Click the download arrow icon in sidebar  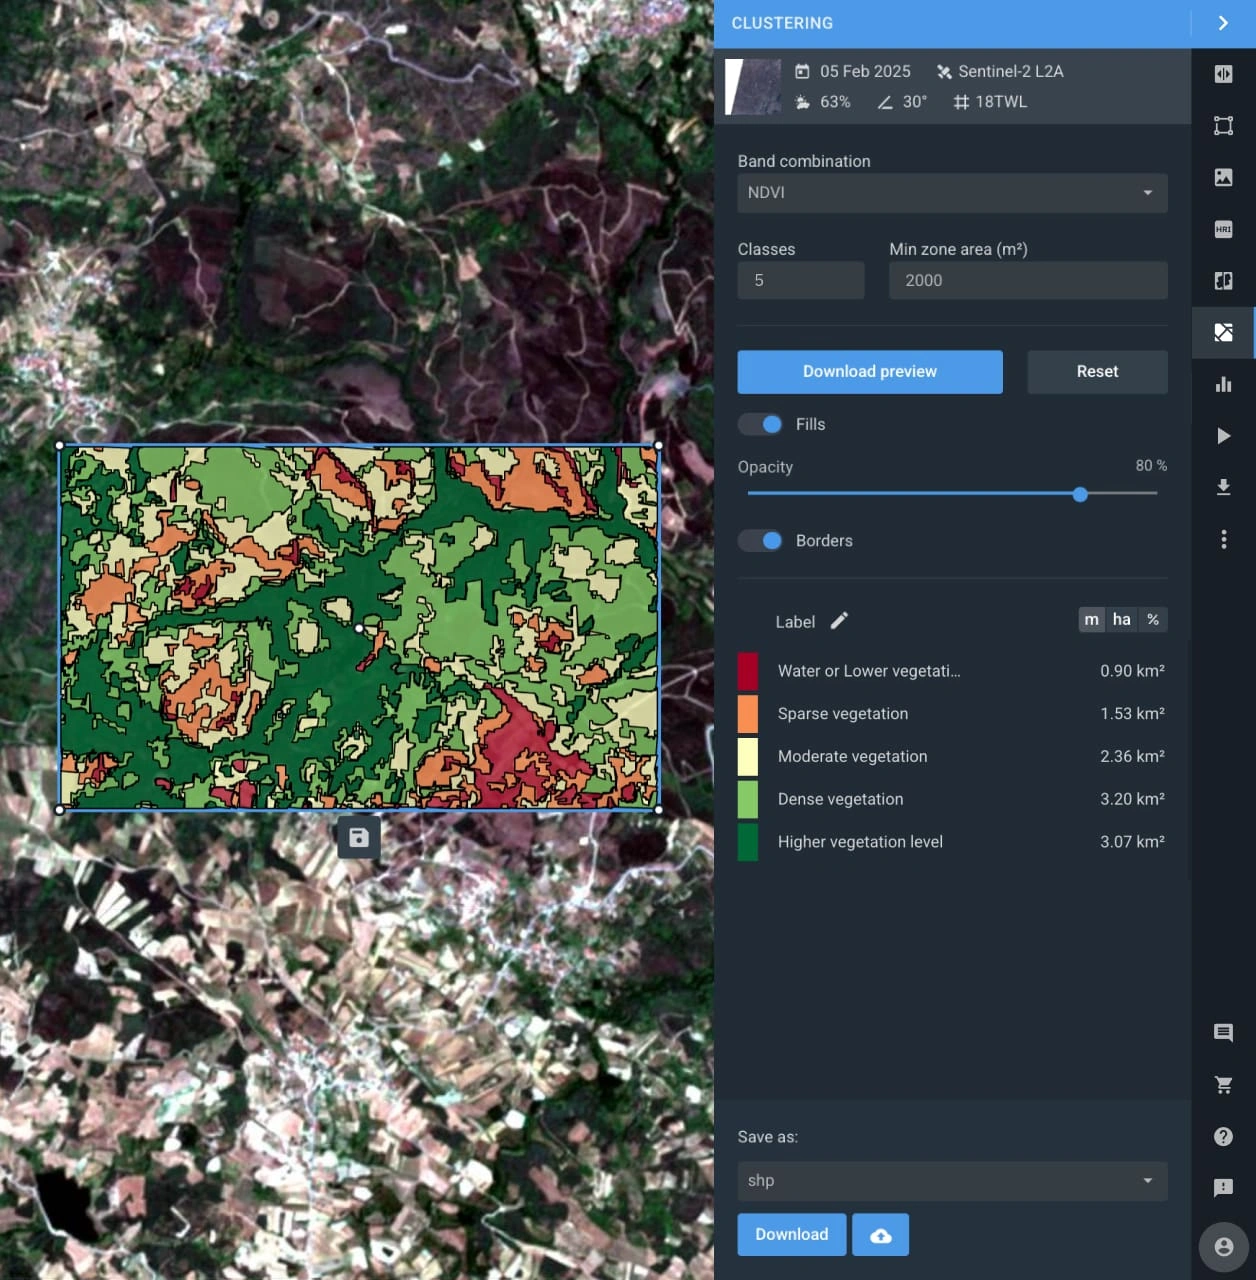click(1223, 487)
